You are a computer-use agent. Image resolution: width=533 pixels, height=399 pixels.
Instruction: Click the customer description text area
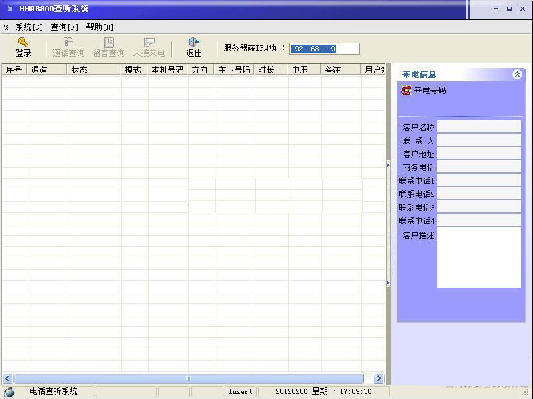point(479,258)
